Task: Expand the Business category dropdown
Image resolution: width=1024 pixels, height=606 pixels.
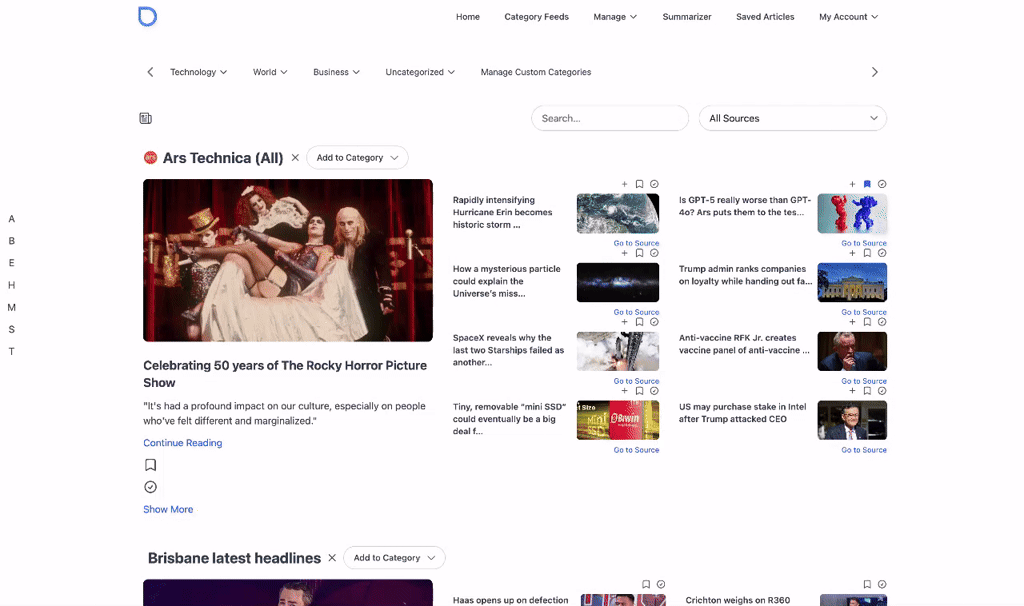Action: (336, 72)
